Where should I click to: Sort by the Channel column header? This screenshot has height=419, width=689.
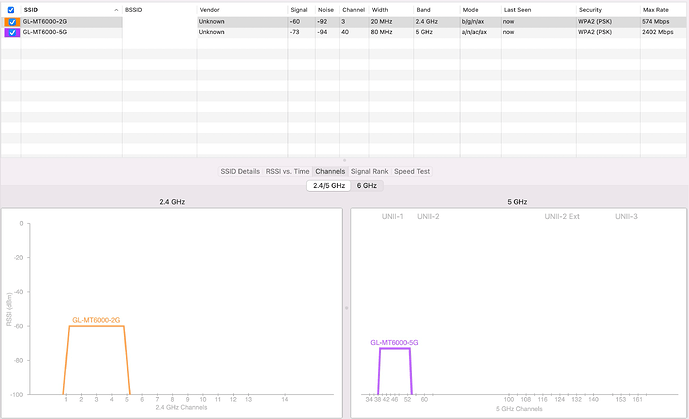353,10
